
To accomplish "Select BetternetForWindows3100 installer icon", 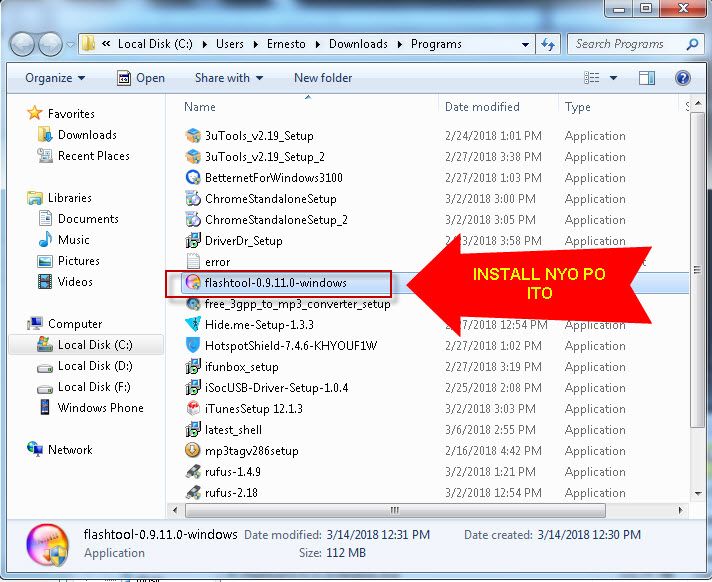I will coord(193,178).
